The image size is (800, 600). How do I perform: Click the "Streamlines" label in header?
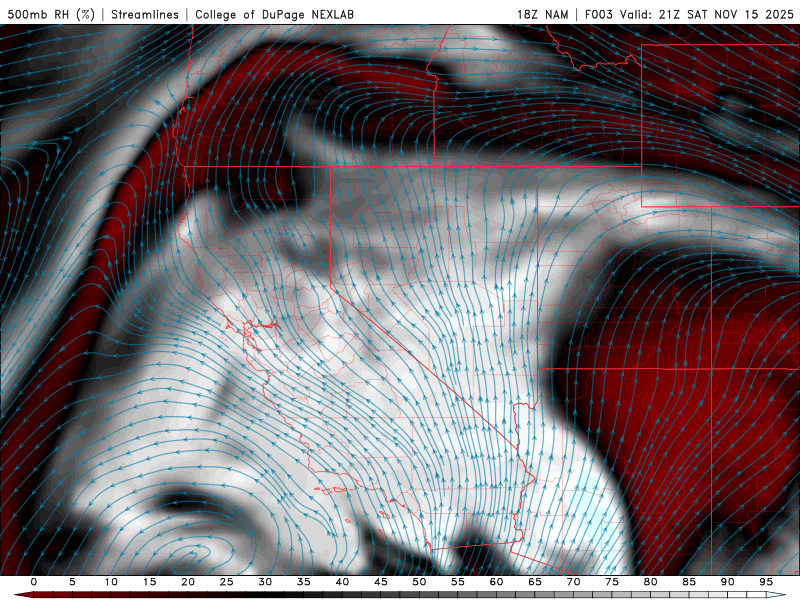(145, 14)
